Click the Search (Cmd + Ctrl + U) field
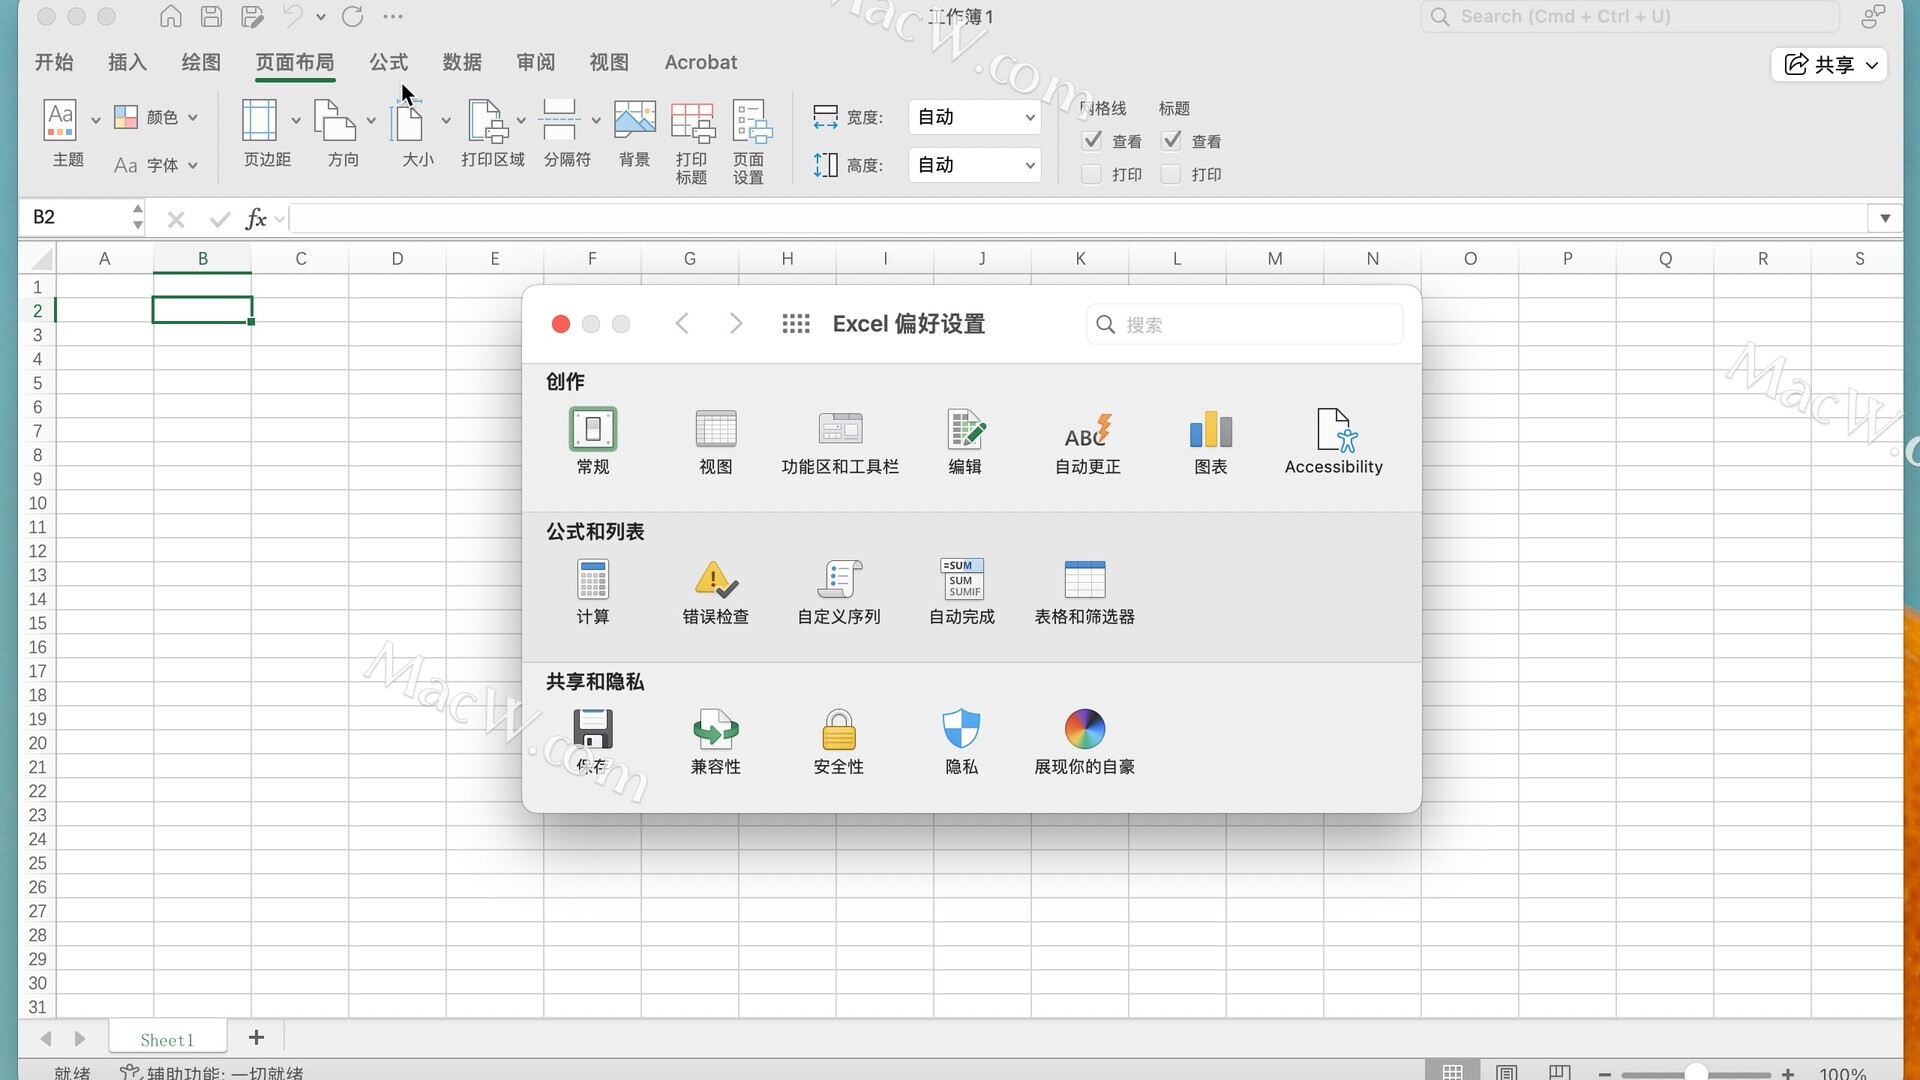The height and width of the screenshot is (1080, 1920). 1630,16
